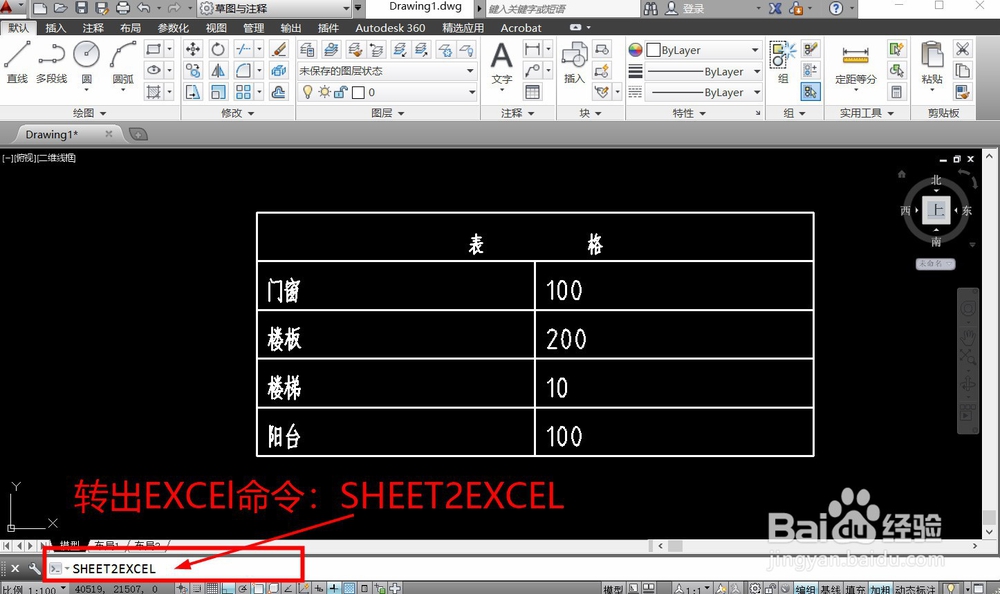Toggle layer on/off lightbulb icon
Screen dimensions: 1000x594
307,92
